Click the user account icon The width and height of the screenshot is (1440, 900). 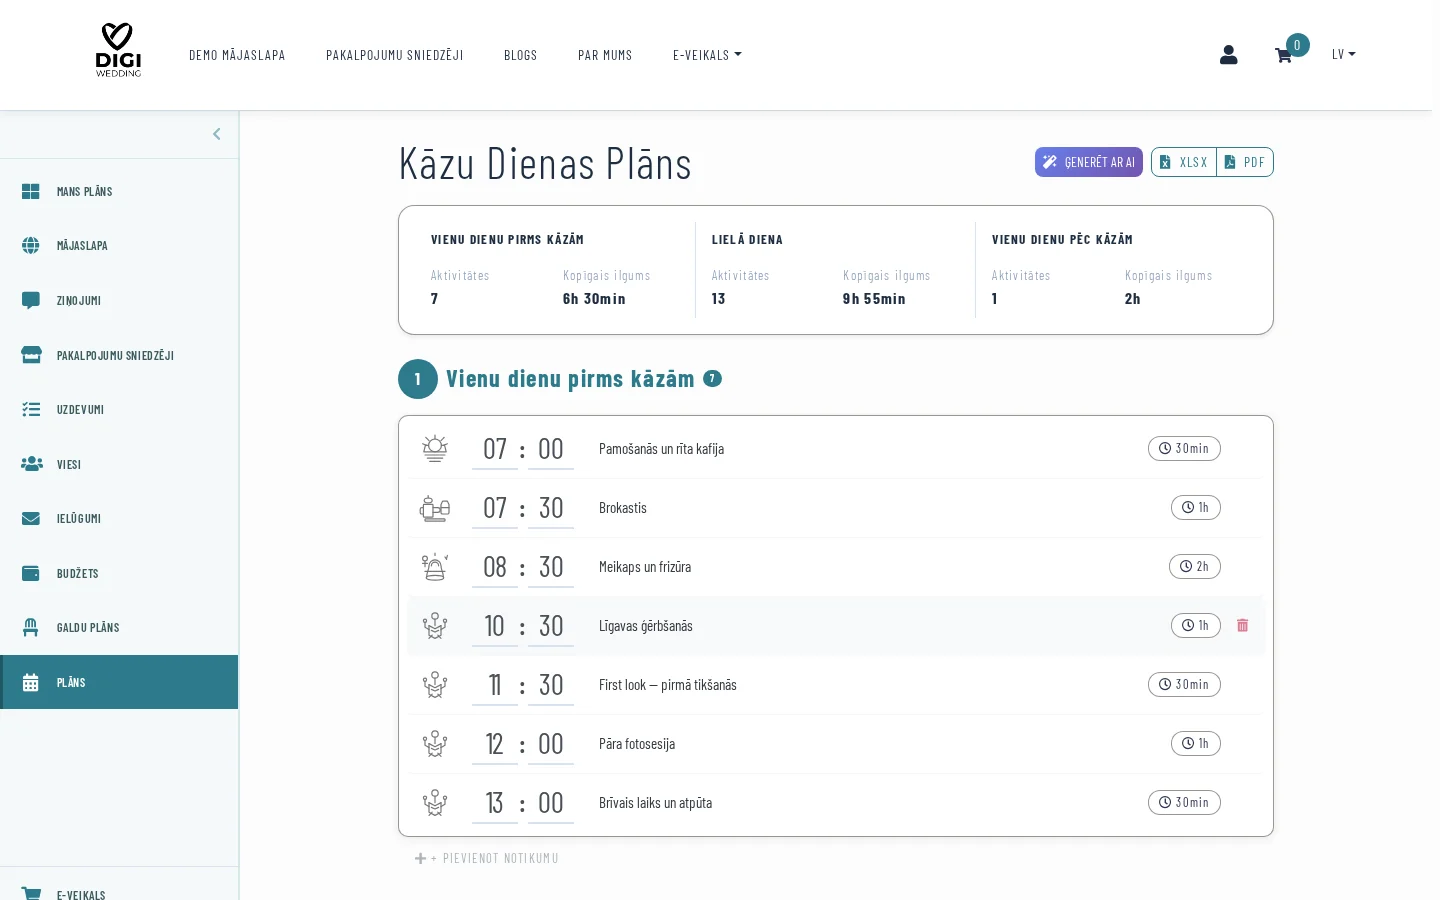[x=1228, y=55]
